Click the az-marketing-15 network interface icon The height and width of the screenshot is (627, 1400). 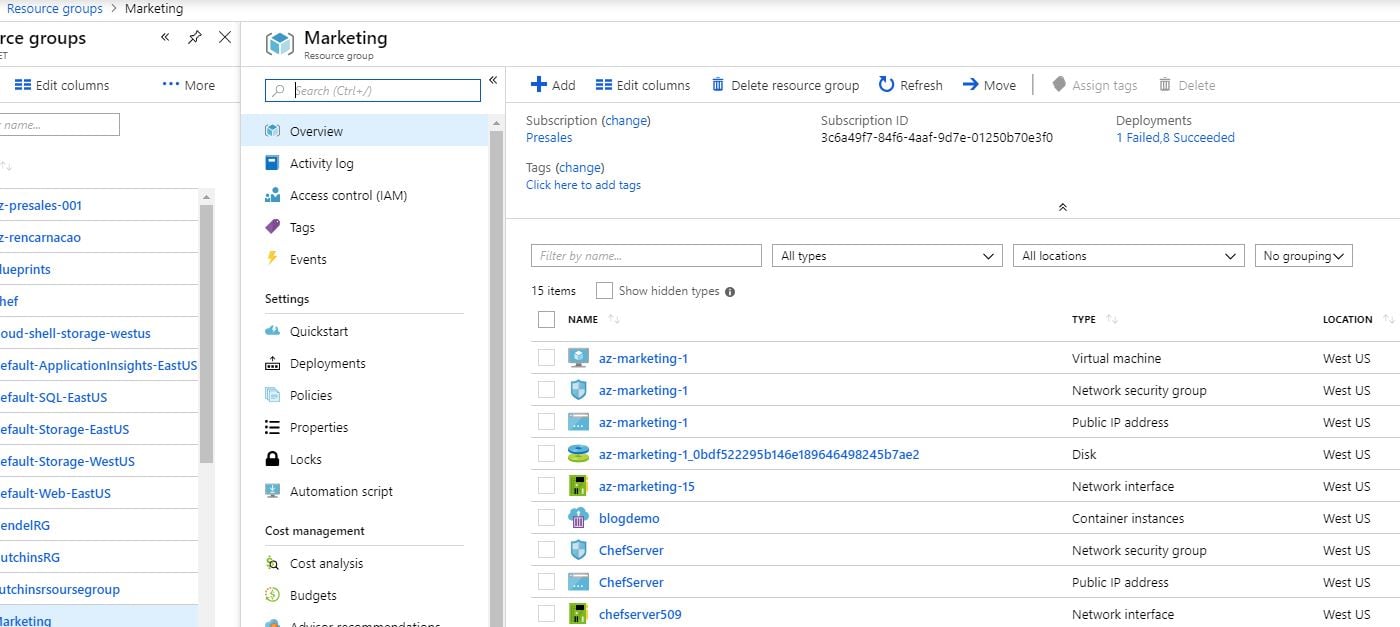tap(578, 486)
